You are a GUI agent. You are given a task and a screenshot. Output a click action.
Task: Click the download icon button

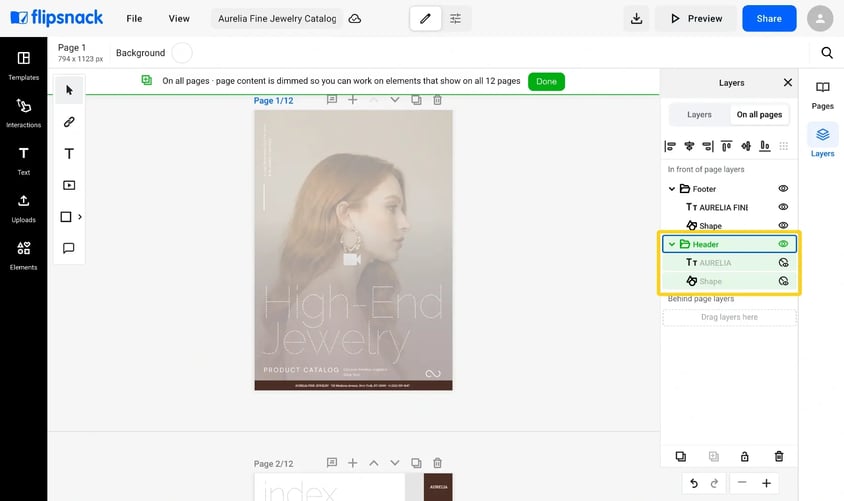[636, 19]
